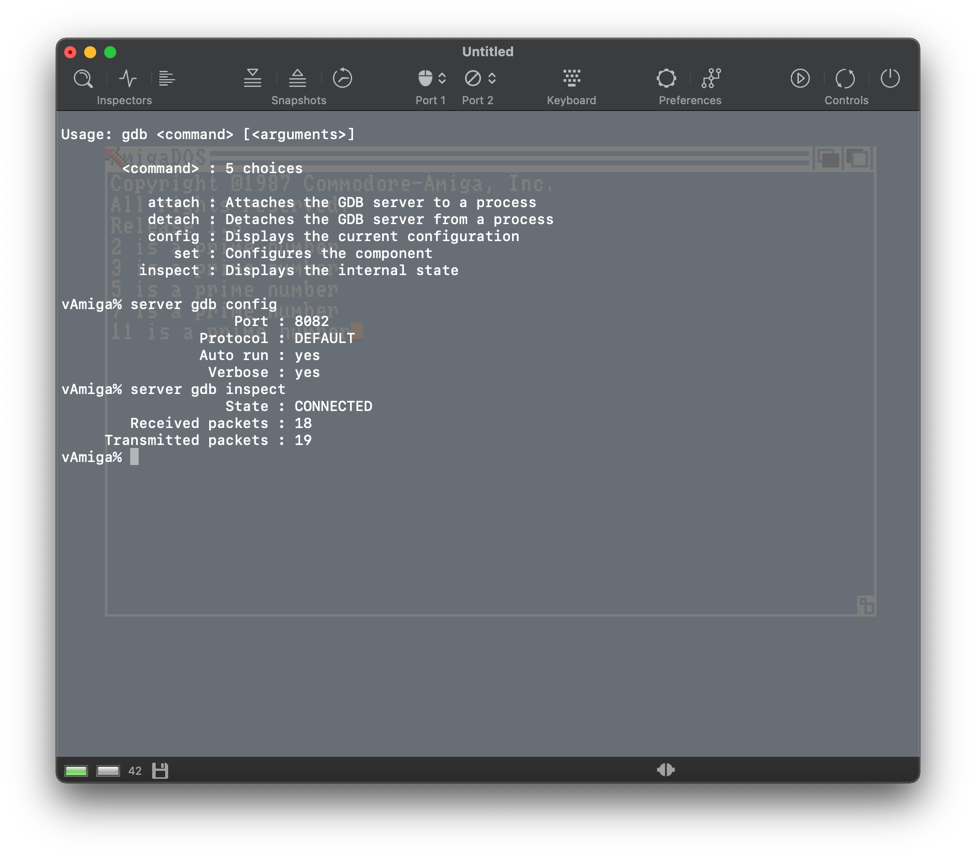
Task: Open the console text lines icon
Action: pyautogui.click(x=167, y=78)
